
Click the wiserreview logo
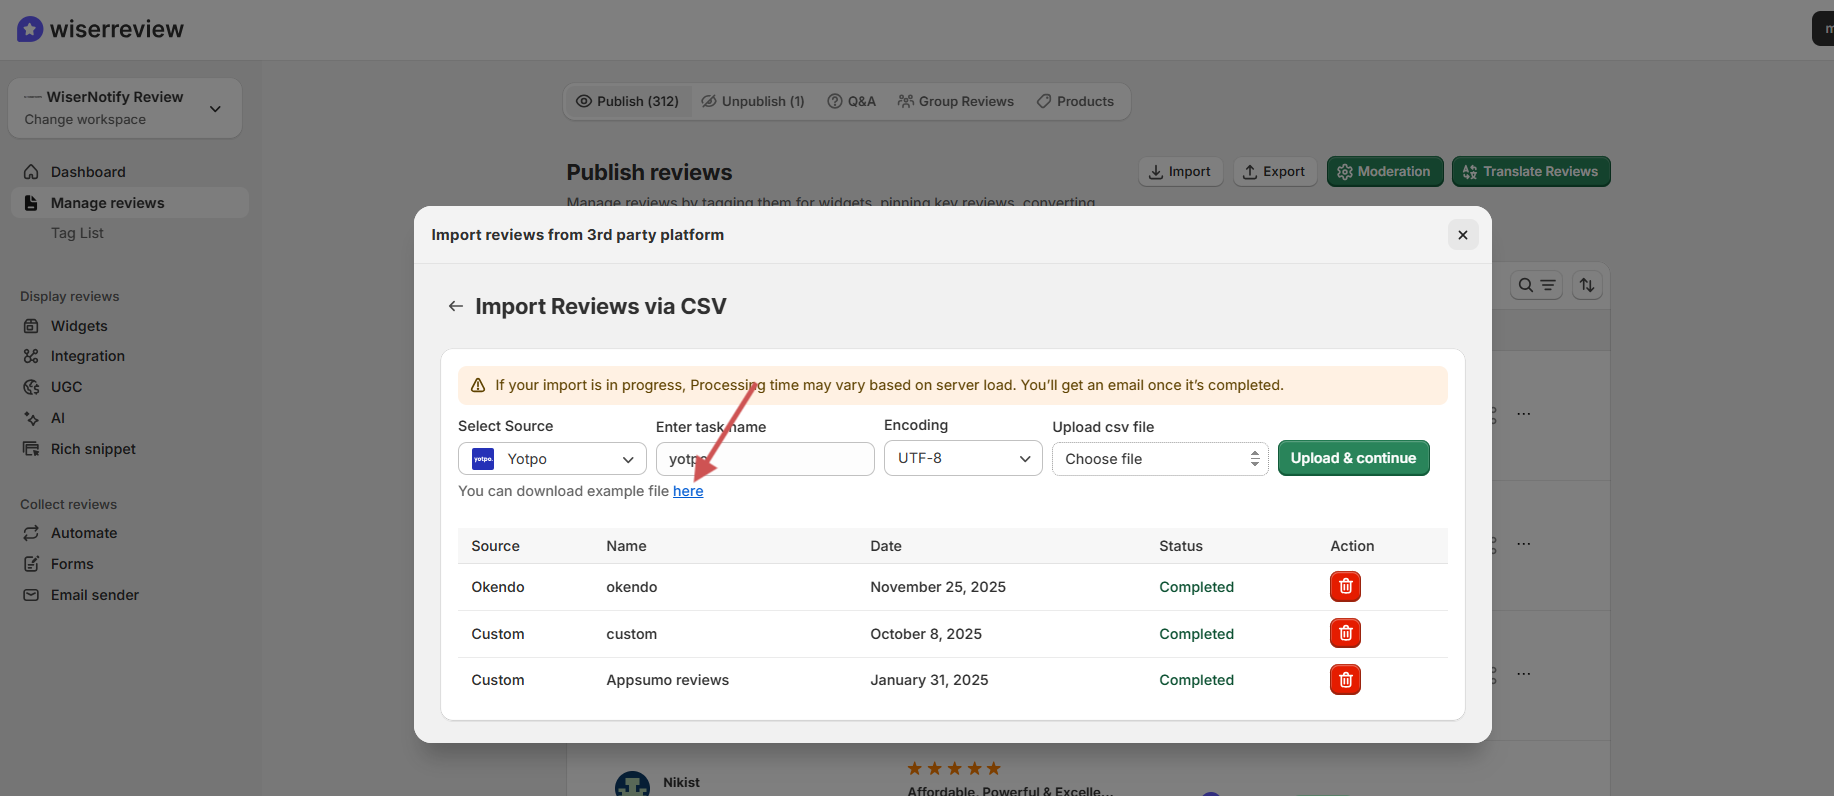pyautogui.click(x=100, y=29)
